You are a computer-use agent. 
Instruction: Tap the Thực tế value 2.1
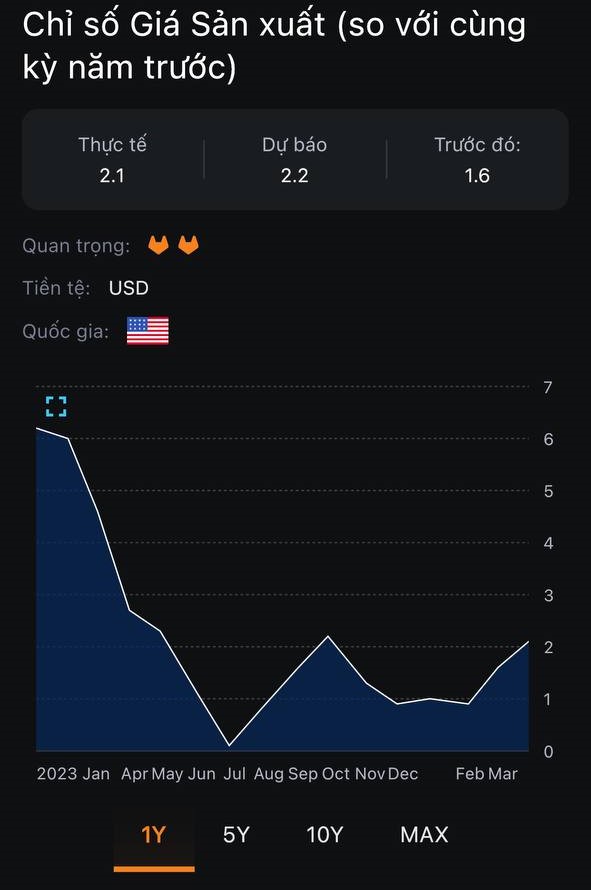(x=112, y=176)
